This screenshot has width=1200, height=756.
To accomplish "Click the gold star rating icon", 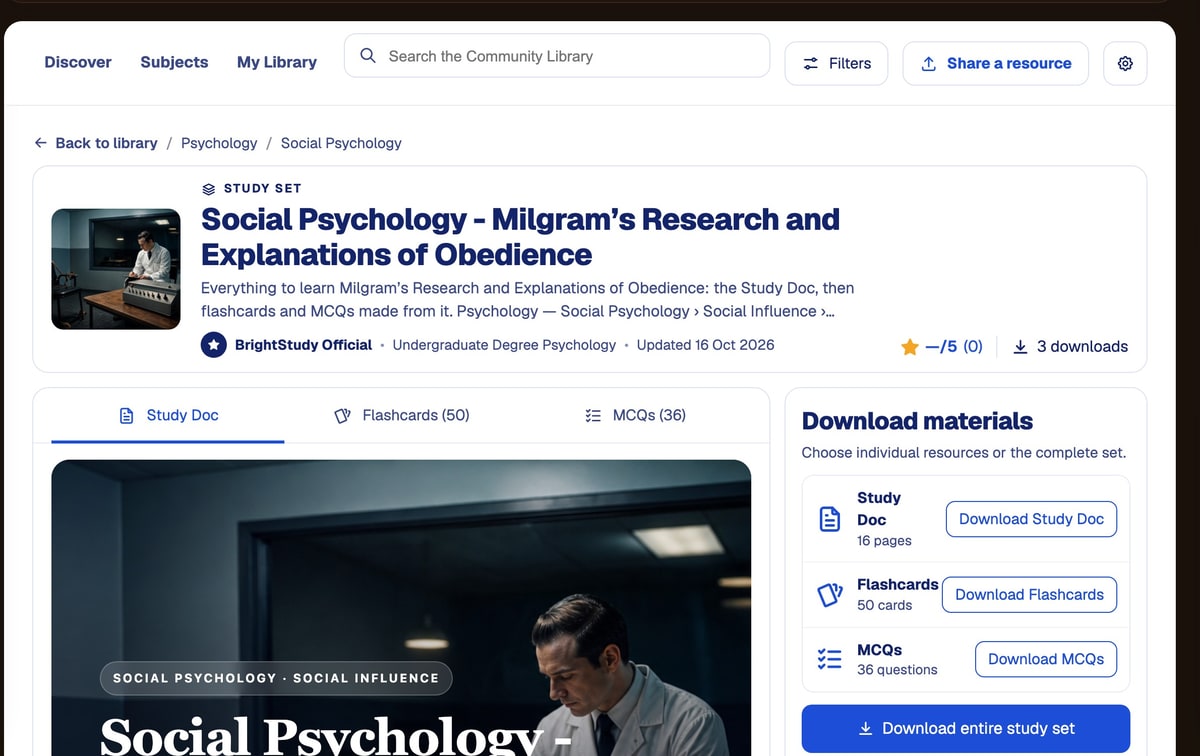I will pos(909,347).
